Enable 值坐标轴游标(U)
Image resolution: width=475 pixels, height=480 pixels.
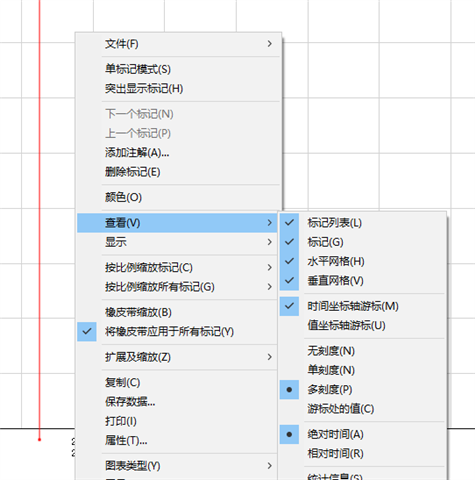coord(362,325)
